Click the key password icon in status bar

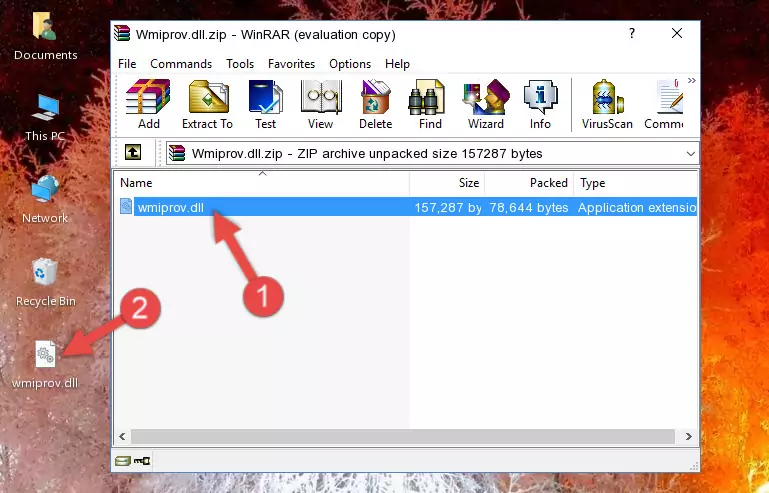(x=142, y=461)
